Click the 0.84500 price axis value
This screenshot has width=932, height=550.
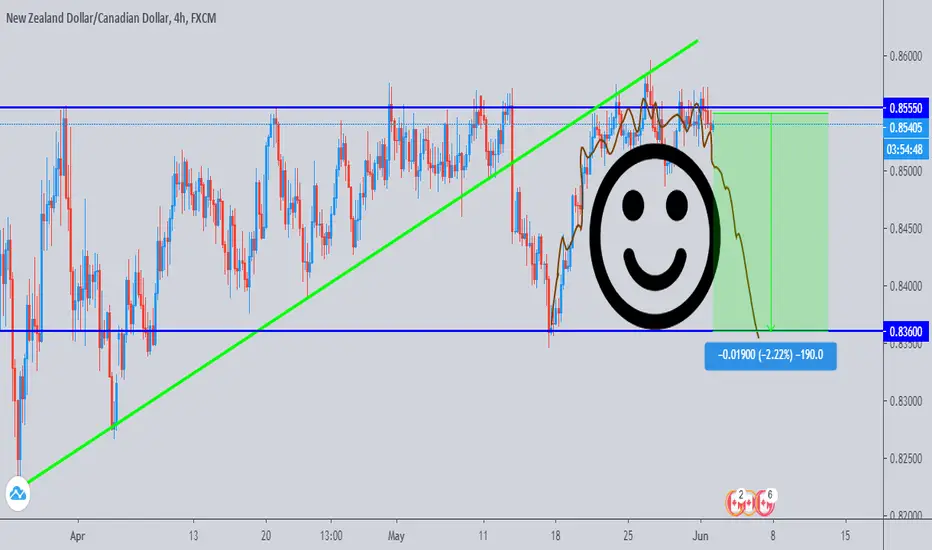coord(906,229)
